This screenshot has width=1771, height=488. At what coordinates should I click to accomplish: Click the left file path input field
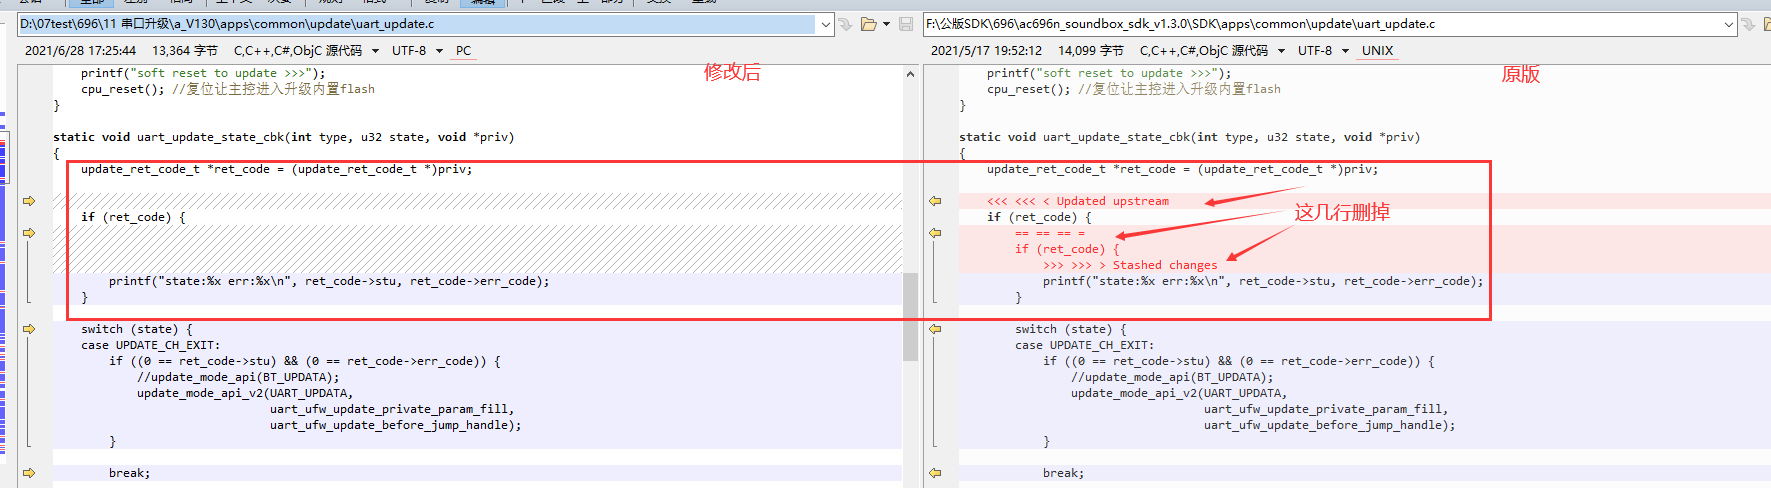click(418, 24)
